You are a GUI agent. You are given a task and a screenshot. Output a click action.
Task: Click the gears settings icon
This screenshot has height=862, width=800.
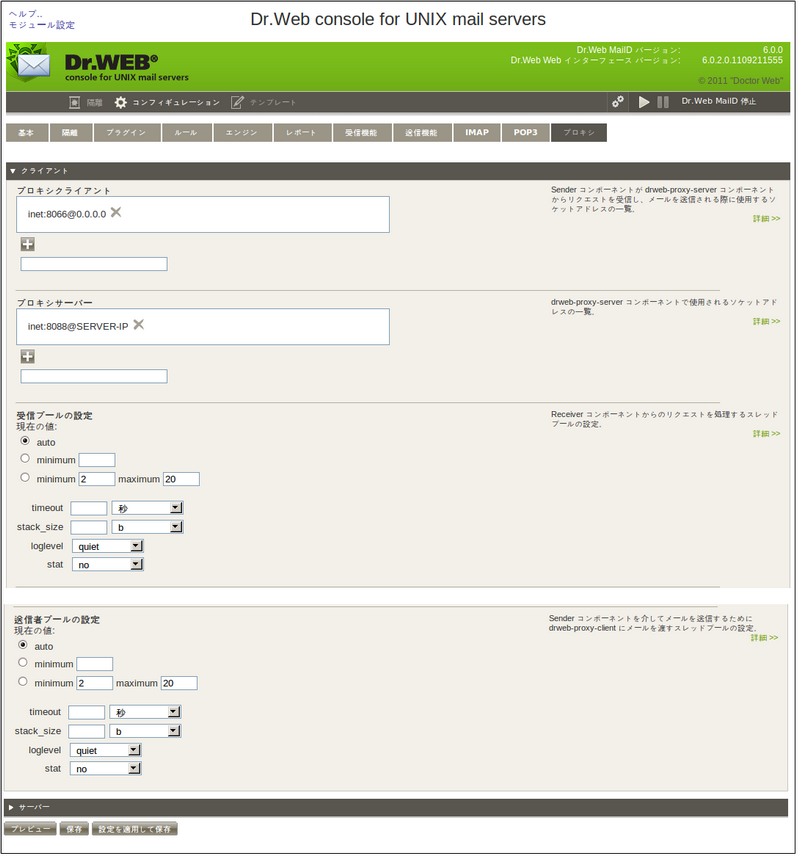click(620, 102)
